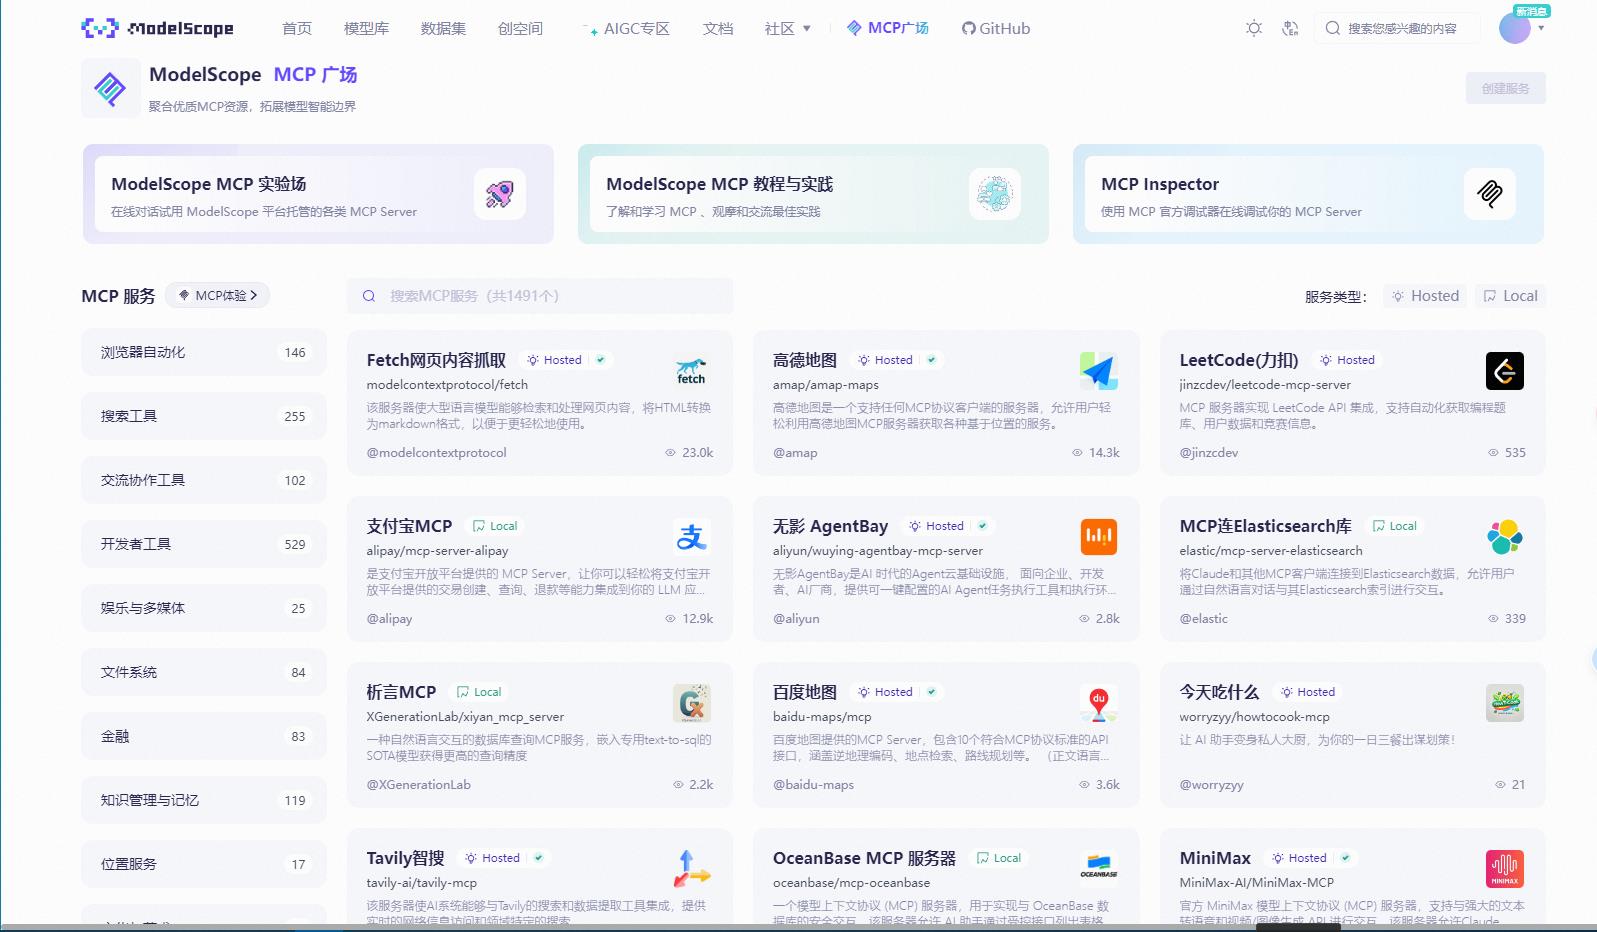Click the OceanBase logo icon
This screenshot has height=932, width=1597.
pyautogui.click(x=1098, y=869)
